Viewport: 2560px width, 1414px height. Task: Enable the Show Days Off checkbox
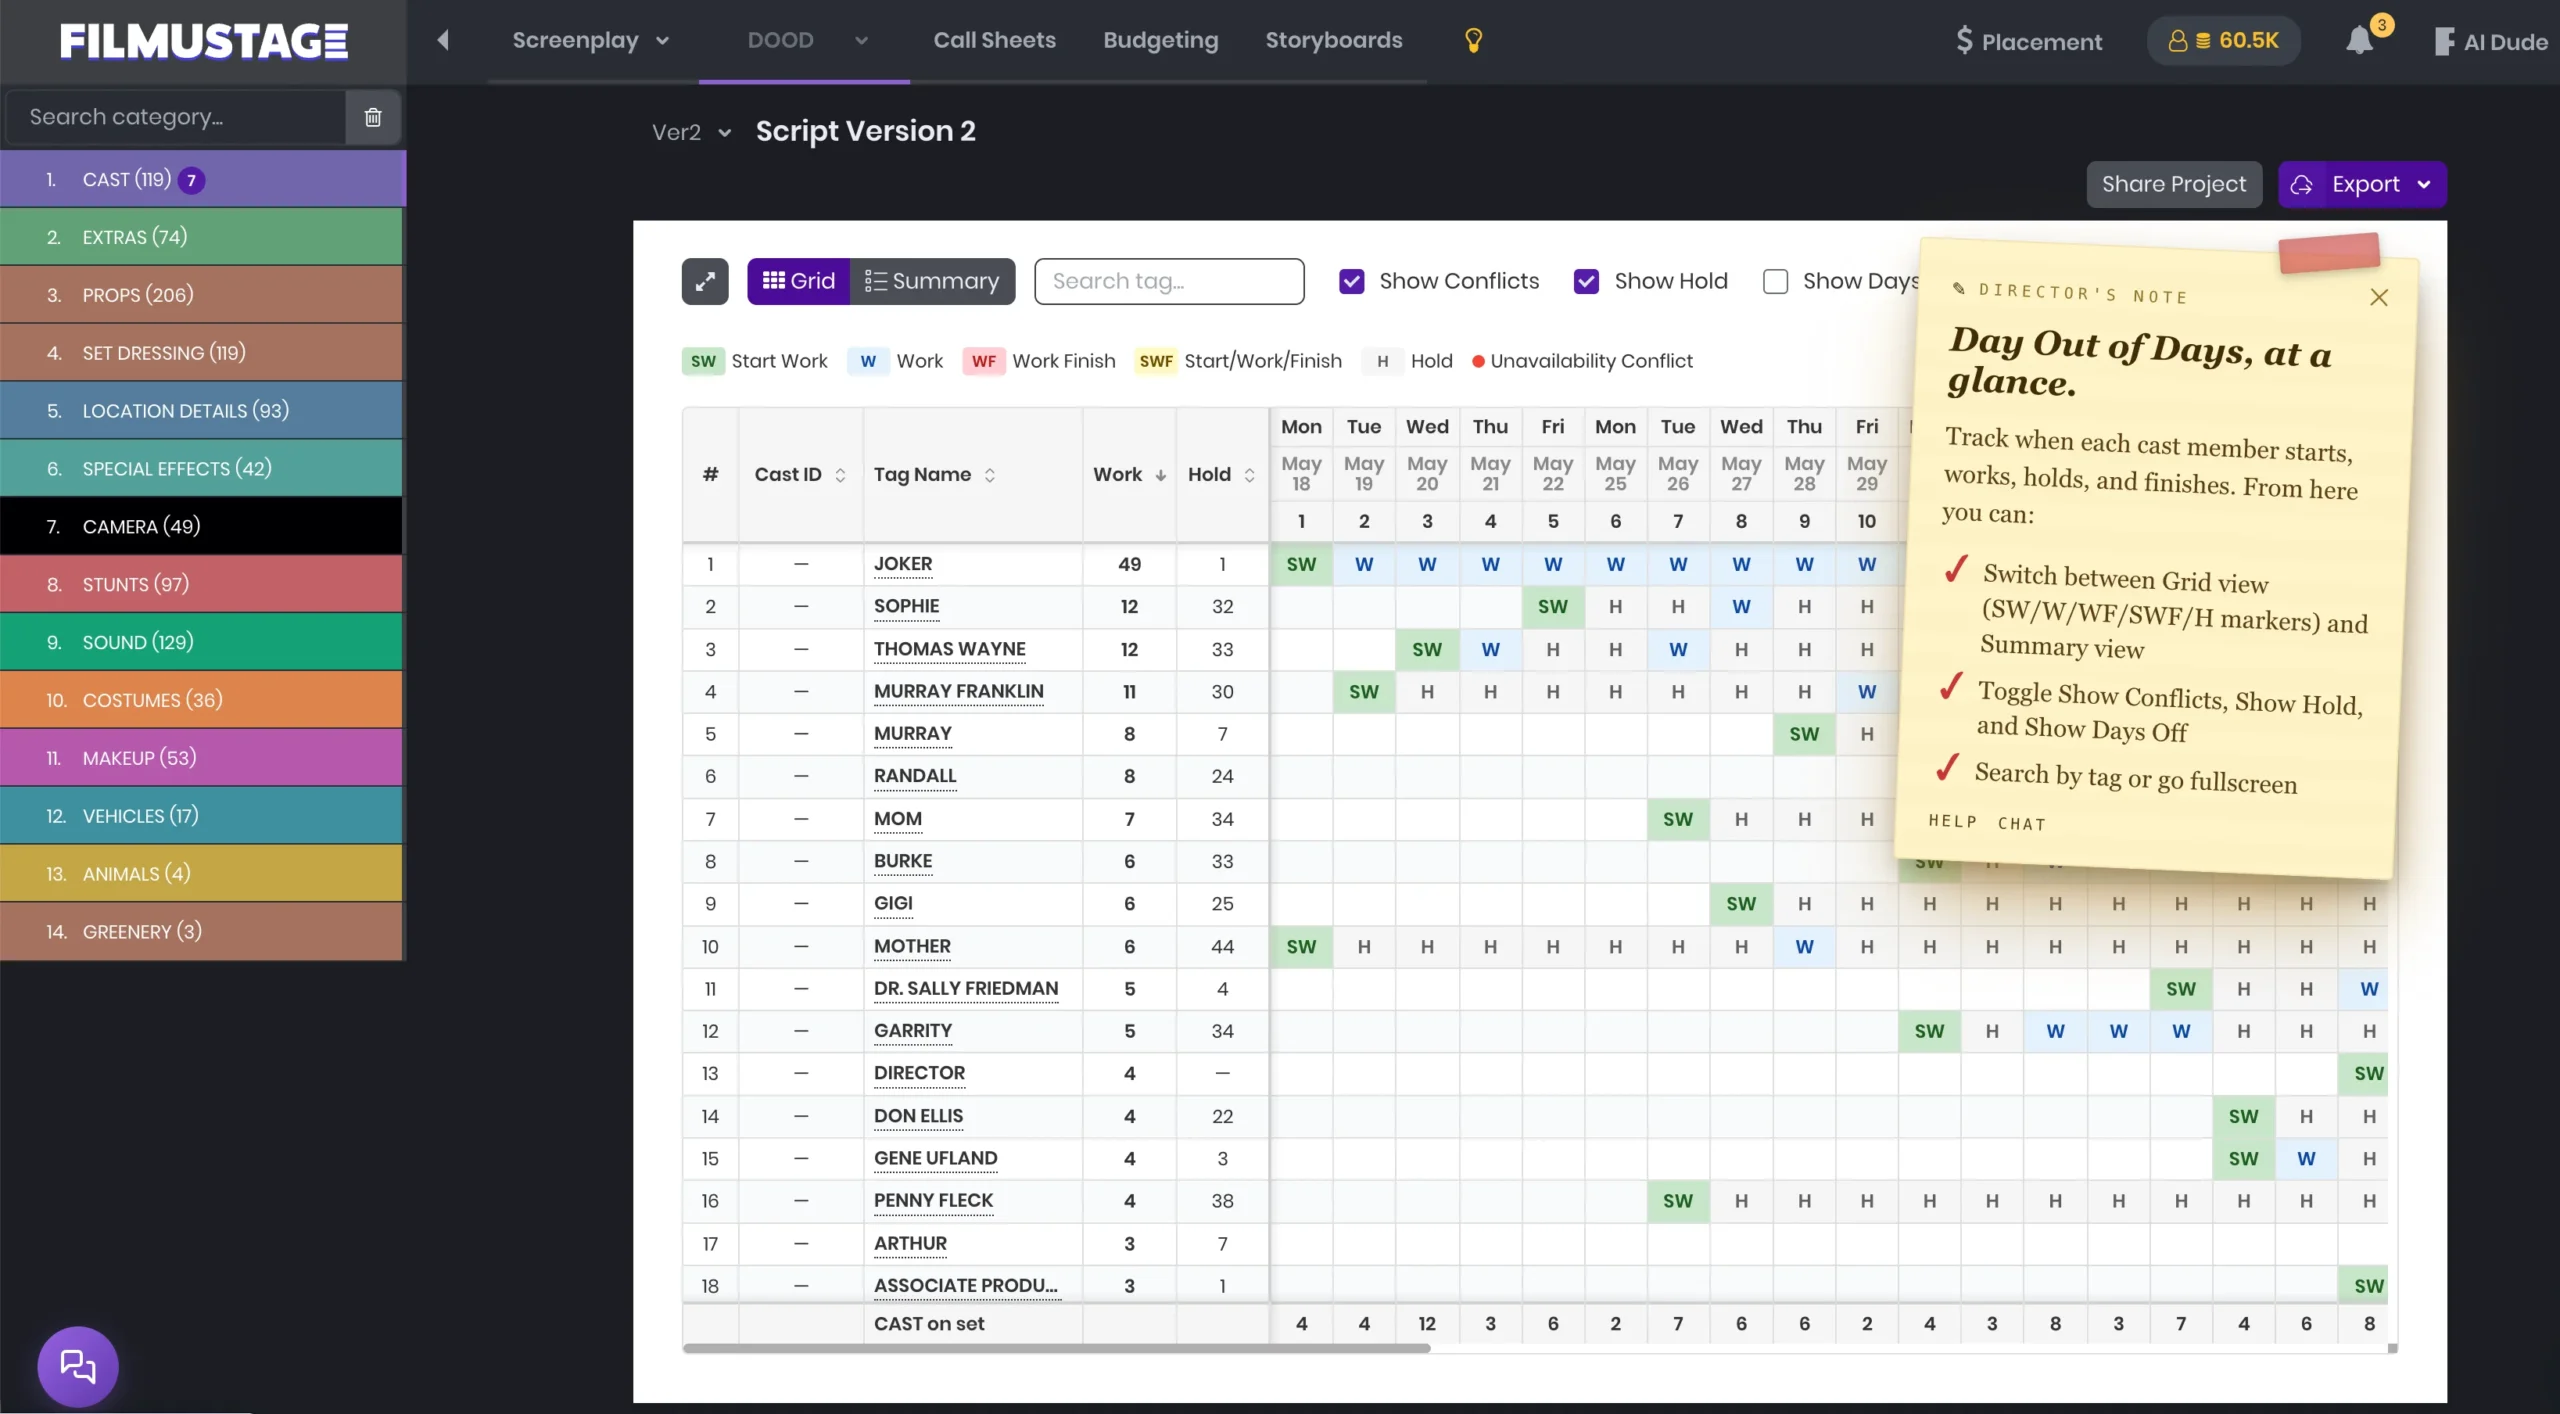coord(1775,281)
